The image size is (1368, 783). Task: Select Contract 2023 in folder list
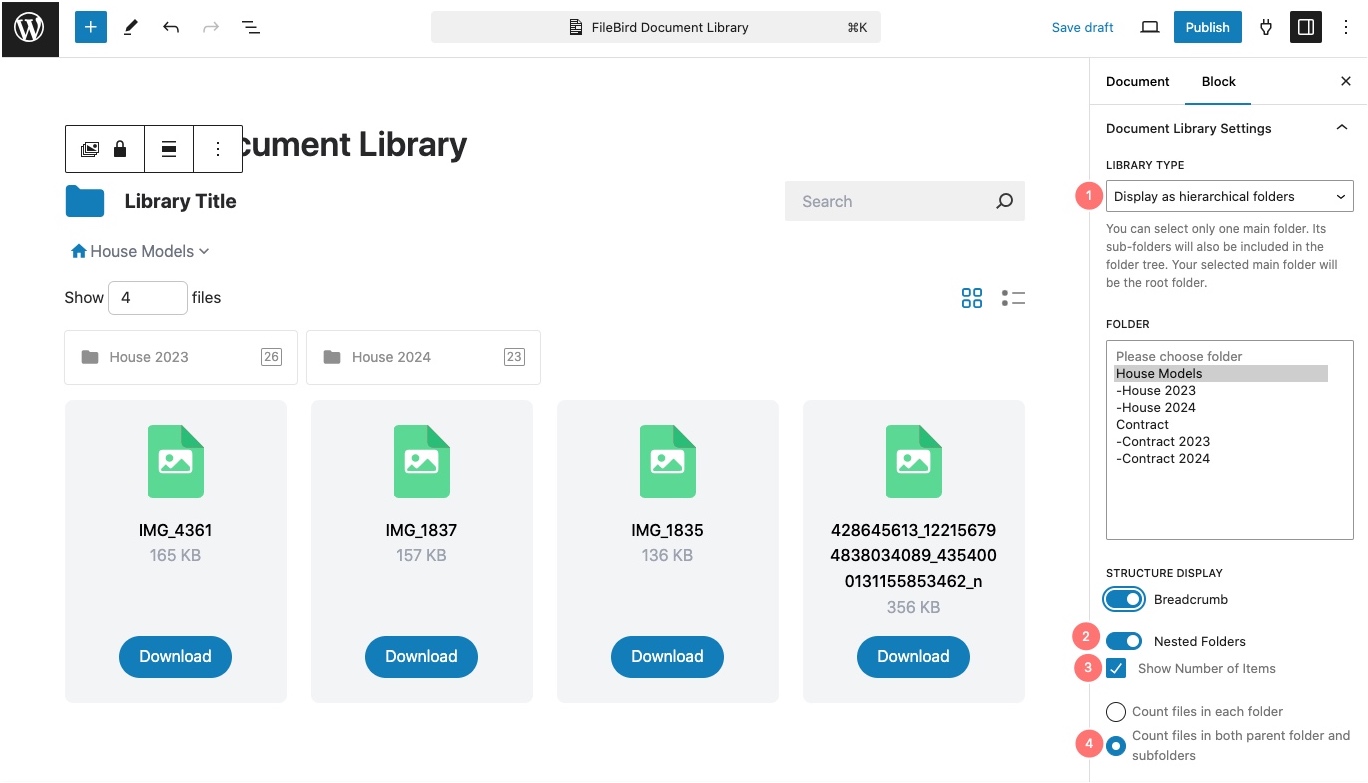pyautogui.click(x=1165, y=442)
